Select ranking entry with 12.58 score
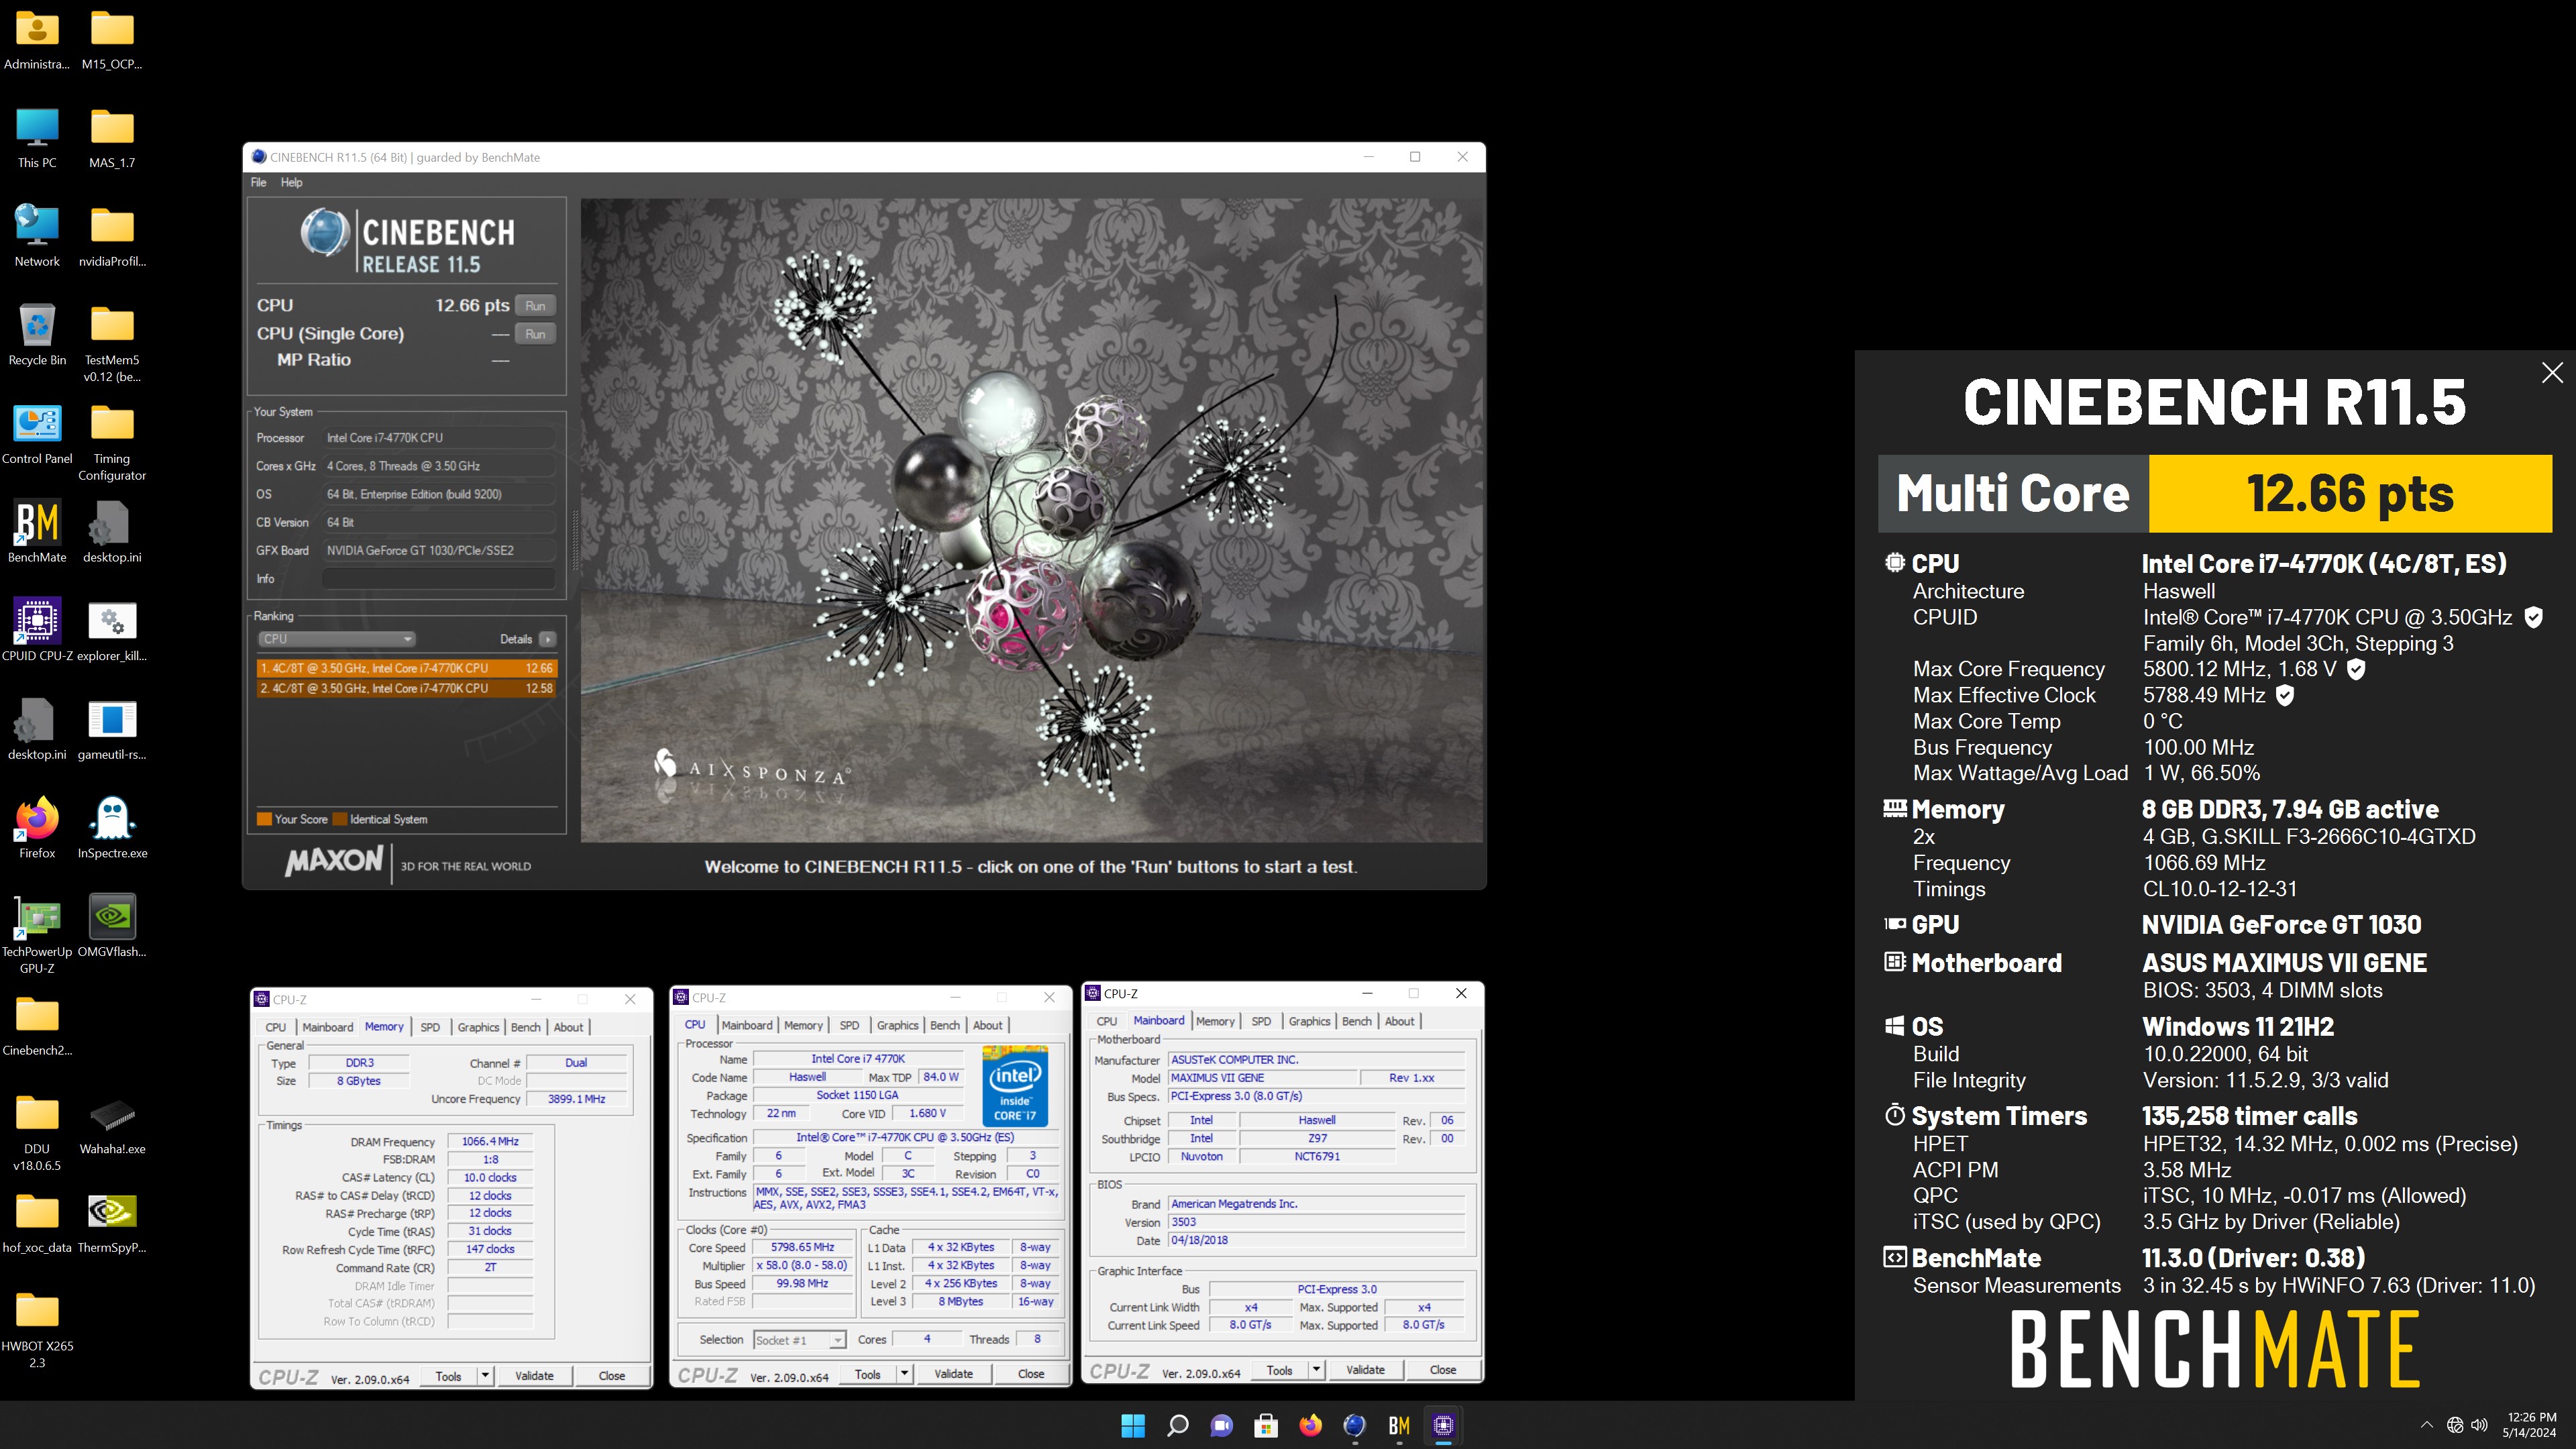 [406, 688]
